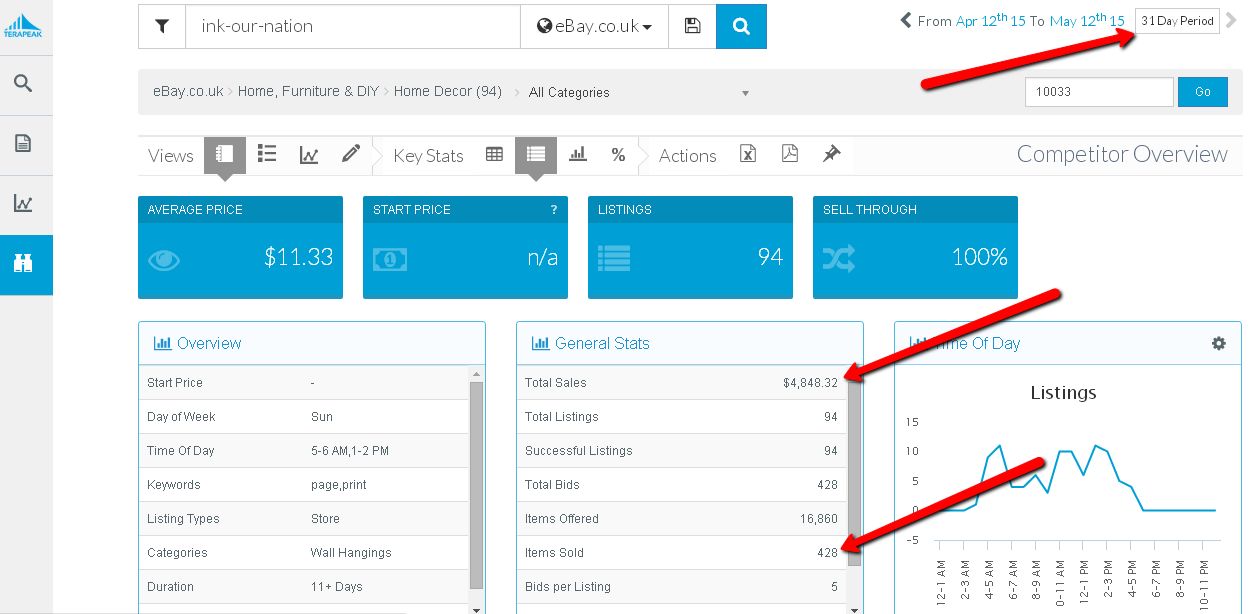The image size is (1258, 614).
Task: Focus the ink-our-nation search field
Action: [353, 27]
